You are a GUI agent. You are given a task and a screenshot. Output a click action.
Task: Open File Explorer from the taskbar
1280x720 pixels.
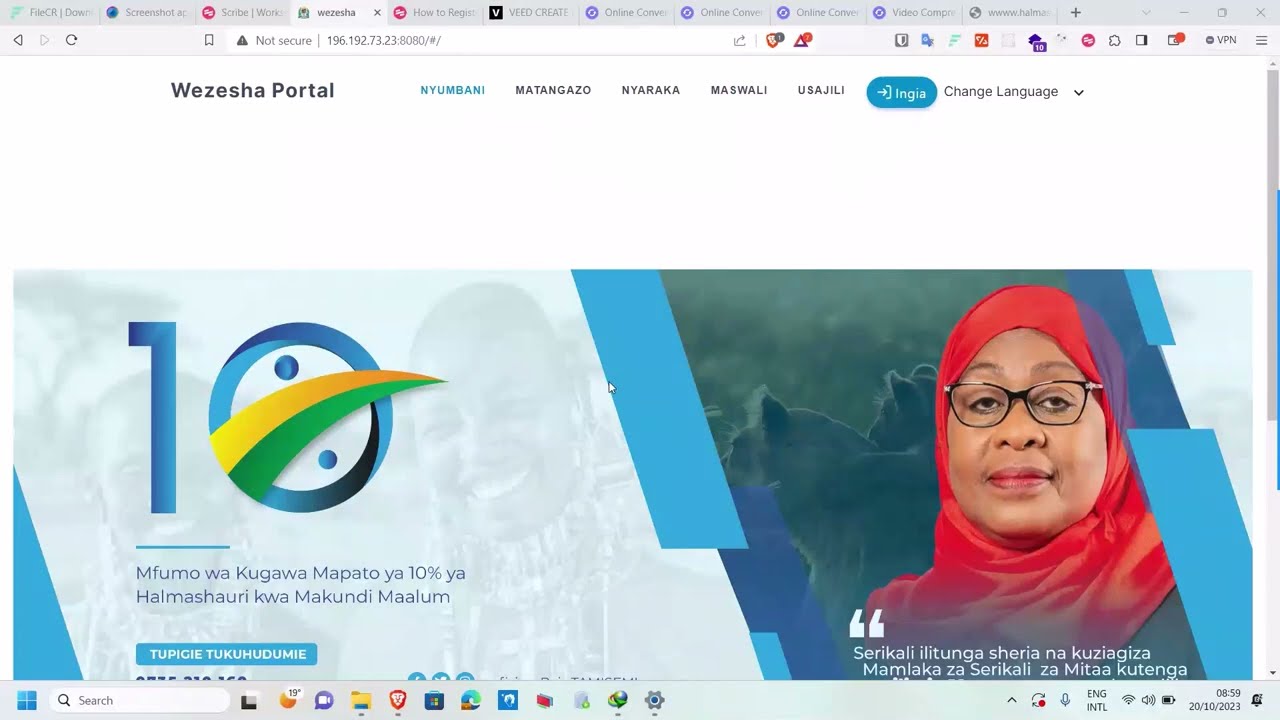point(360,700)
